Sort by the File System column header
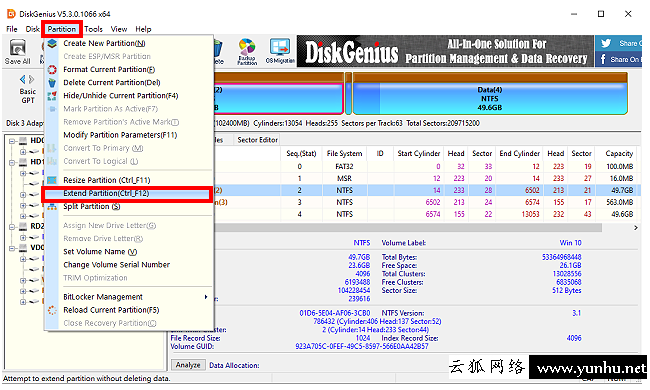The height and width of the screenshot is (390, 650). (x=344, y=154)
